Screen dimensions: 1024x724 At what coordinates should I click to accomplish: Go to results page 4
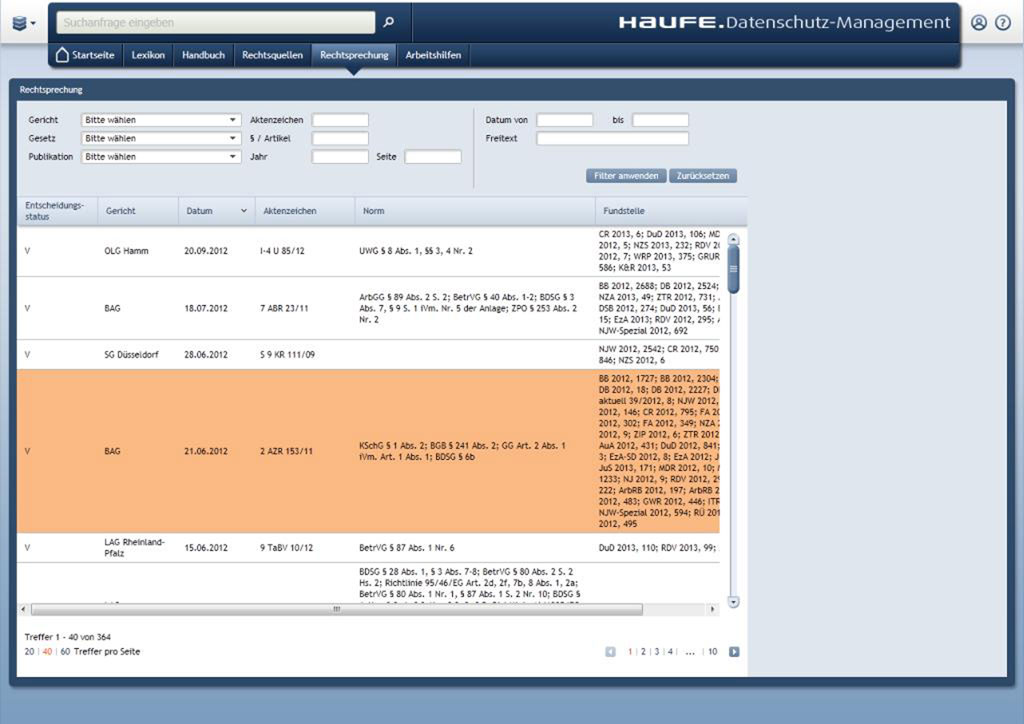tap(670, 652)
